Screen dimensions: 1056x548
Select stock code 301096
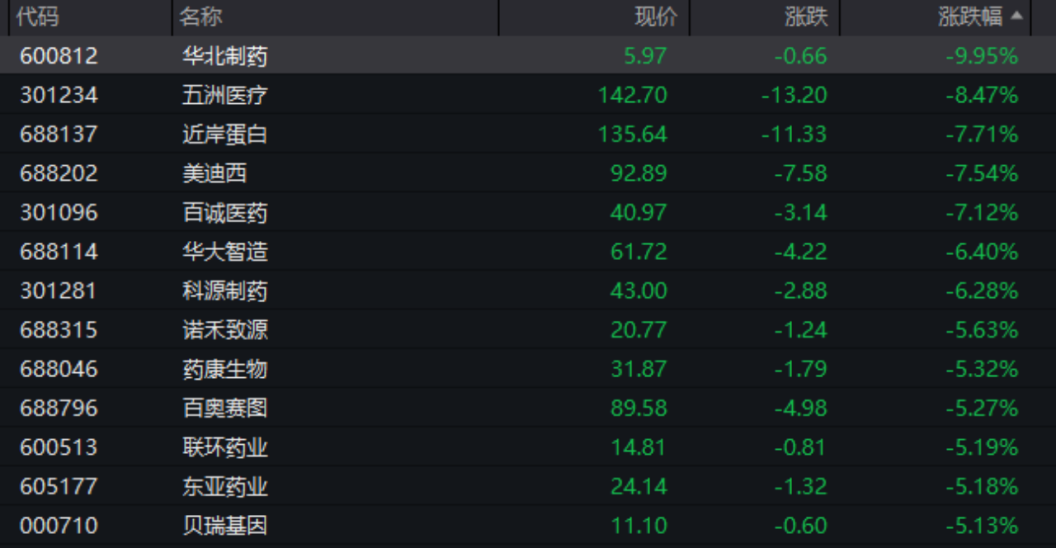(59, 212)
